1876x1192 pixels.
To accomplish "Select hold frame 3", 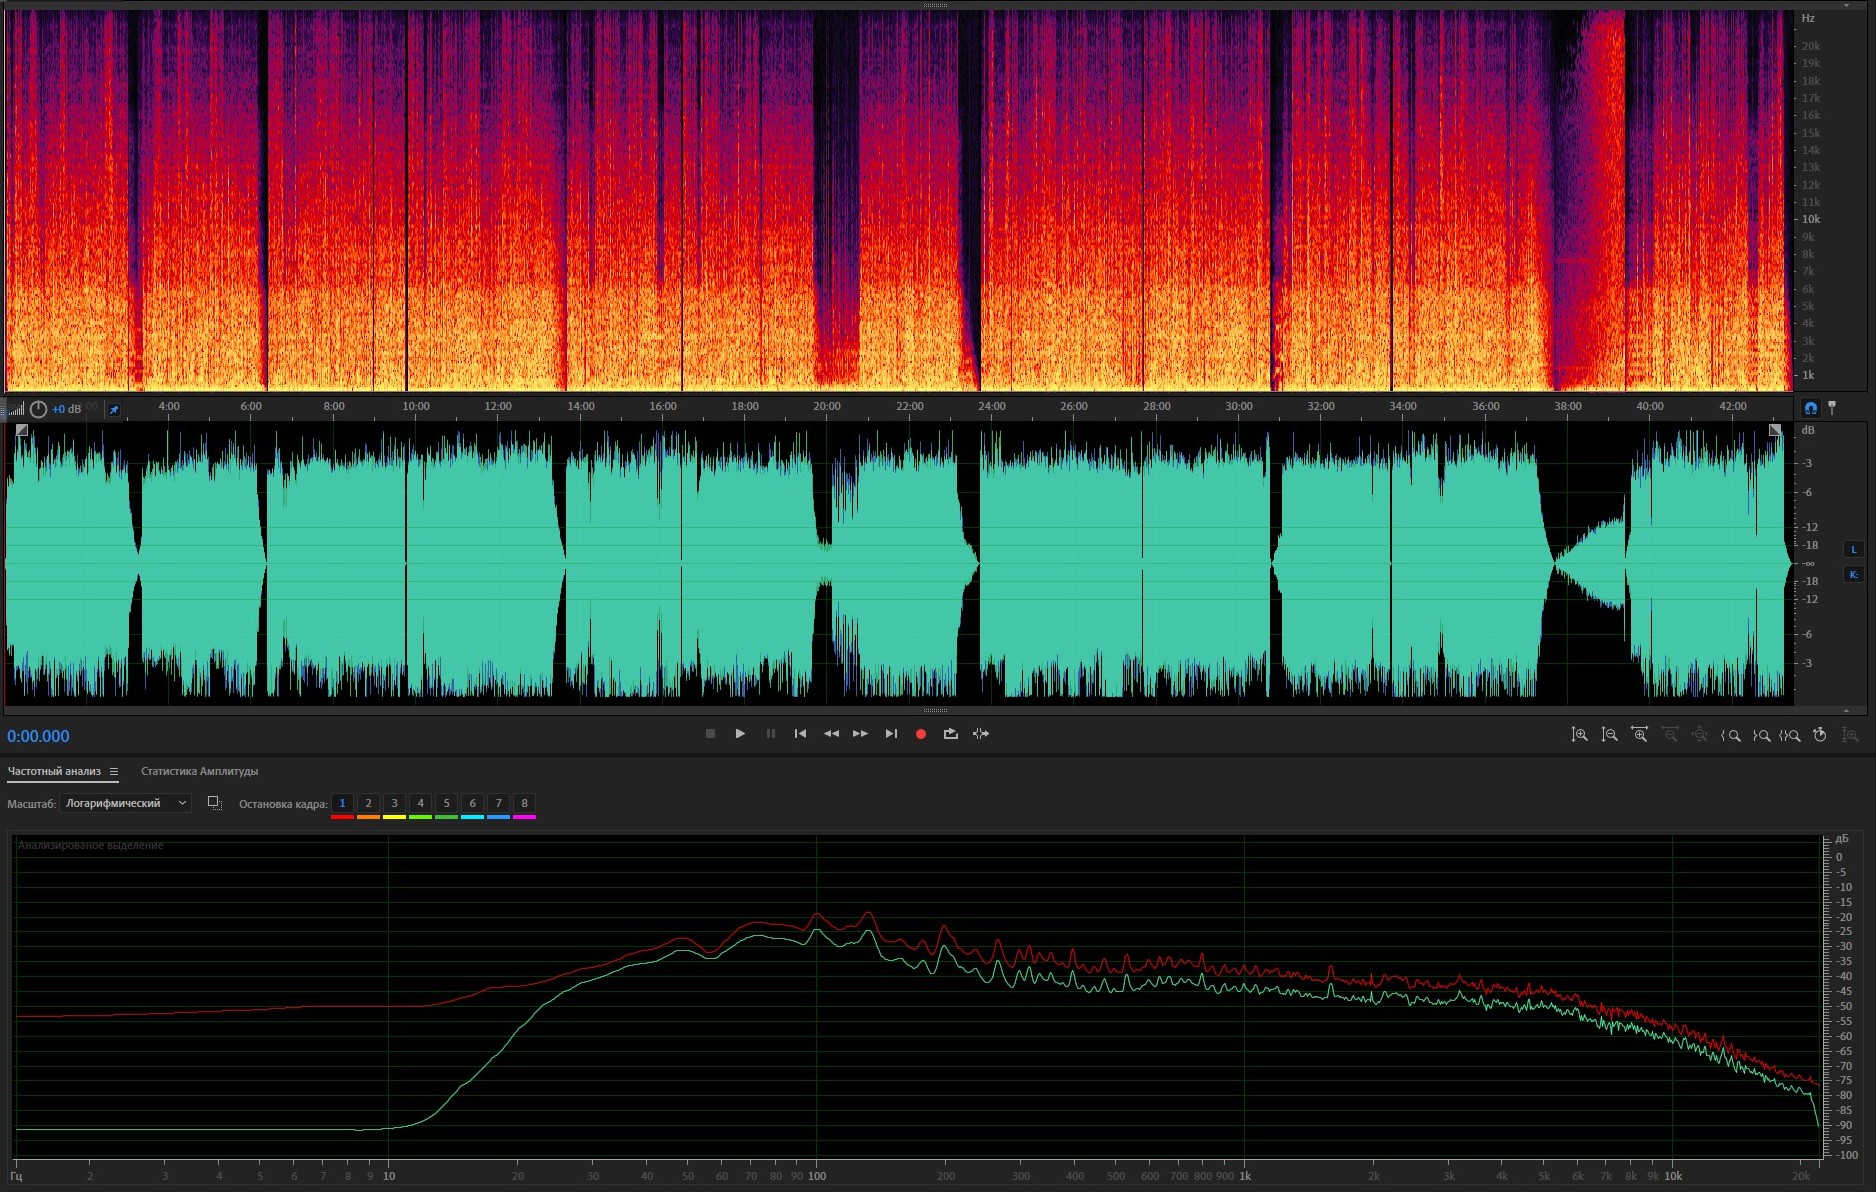I will 394,803.
